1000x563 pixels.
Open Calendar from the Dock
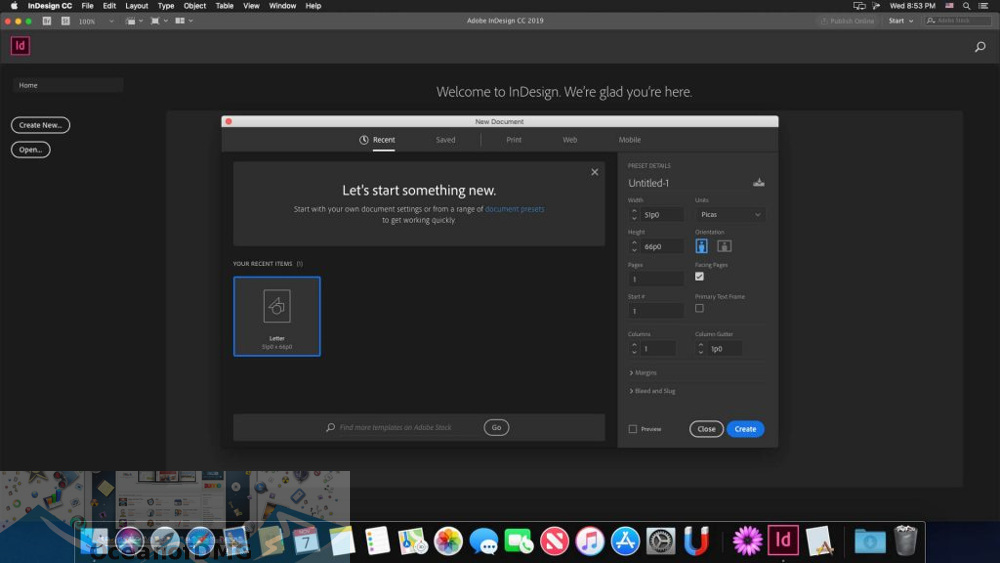[306, 541]
